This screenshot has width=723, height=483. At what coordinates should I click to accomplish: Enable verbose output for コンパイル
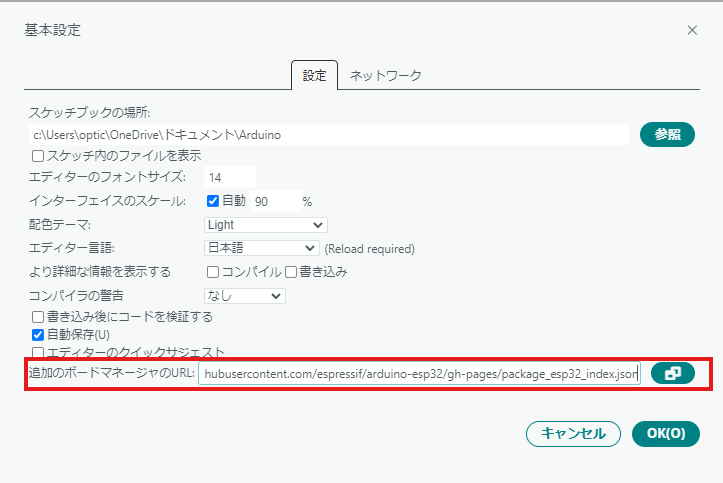pos(213,272)
